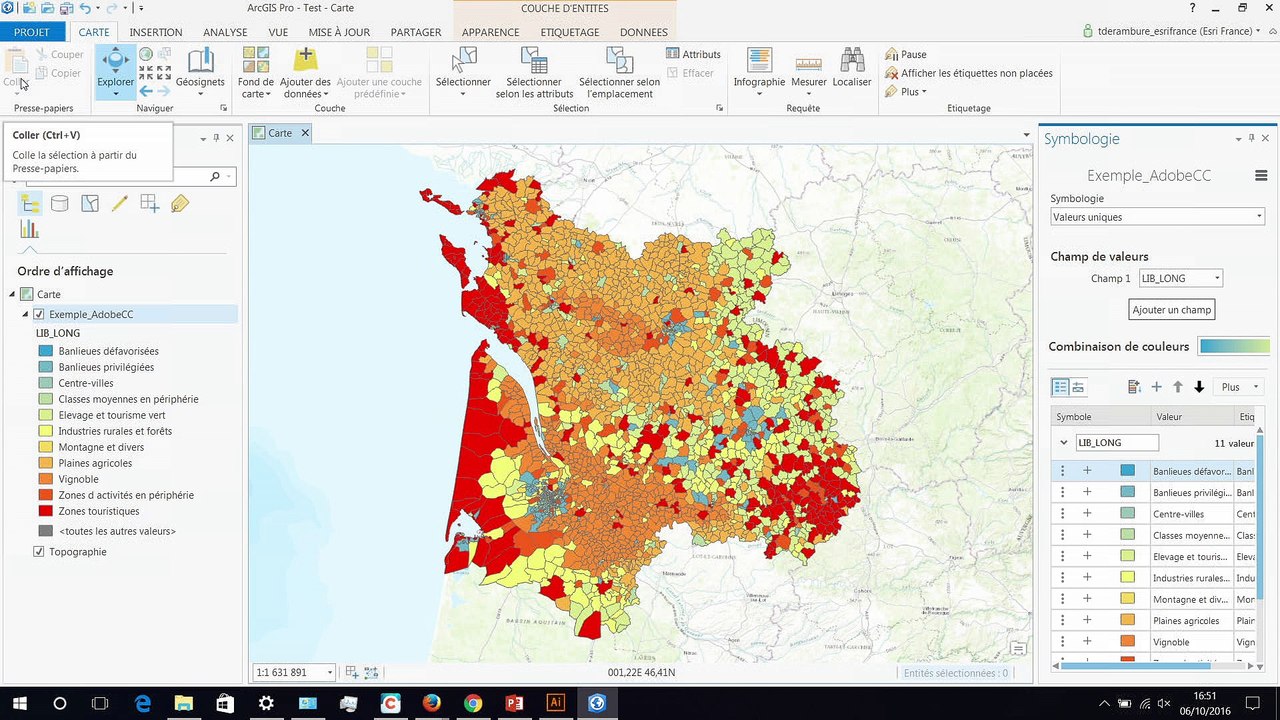List by labeling tag icon
Image resolution: width=1280 pixels, height=720 pixels.
pyautogui.click(x=180, y=203)
